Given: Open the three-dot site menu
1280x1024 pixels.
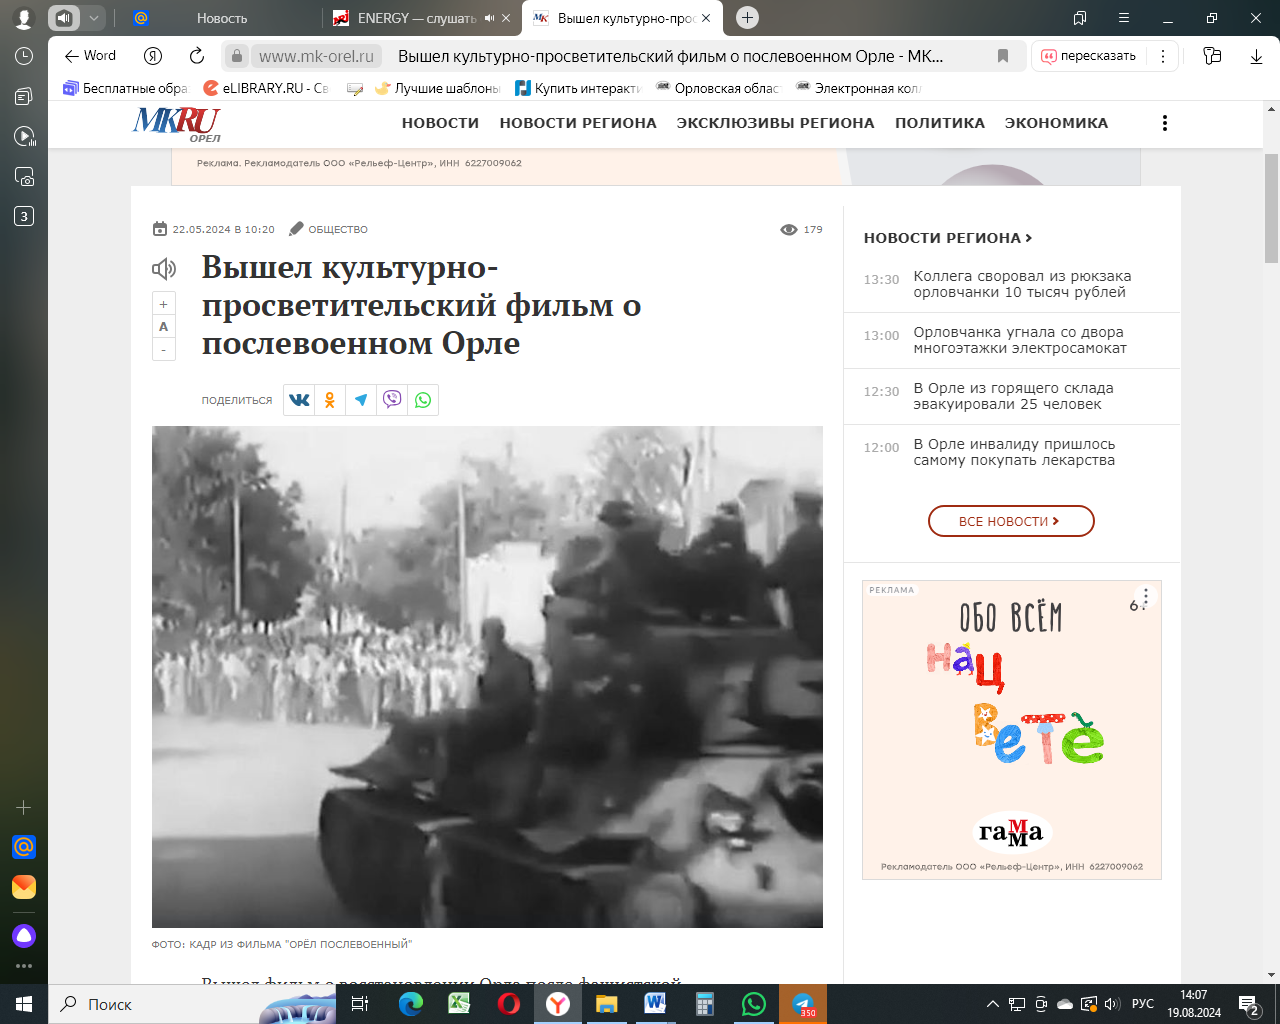Looking at the screenshot, I should [x=1164, y=123].
